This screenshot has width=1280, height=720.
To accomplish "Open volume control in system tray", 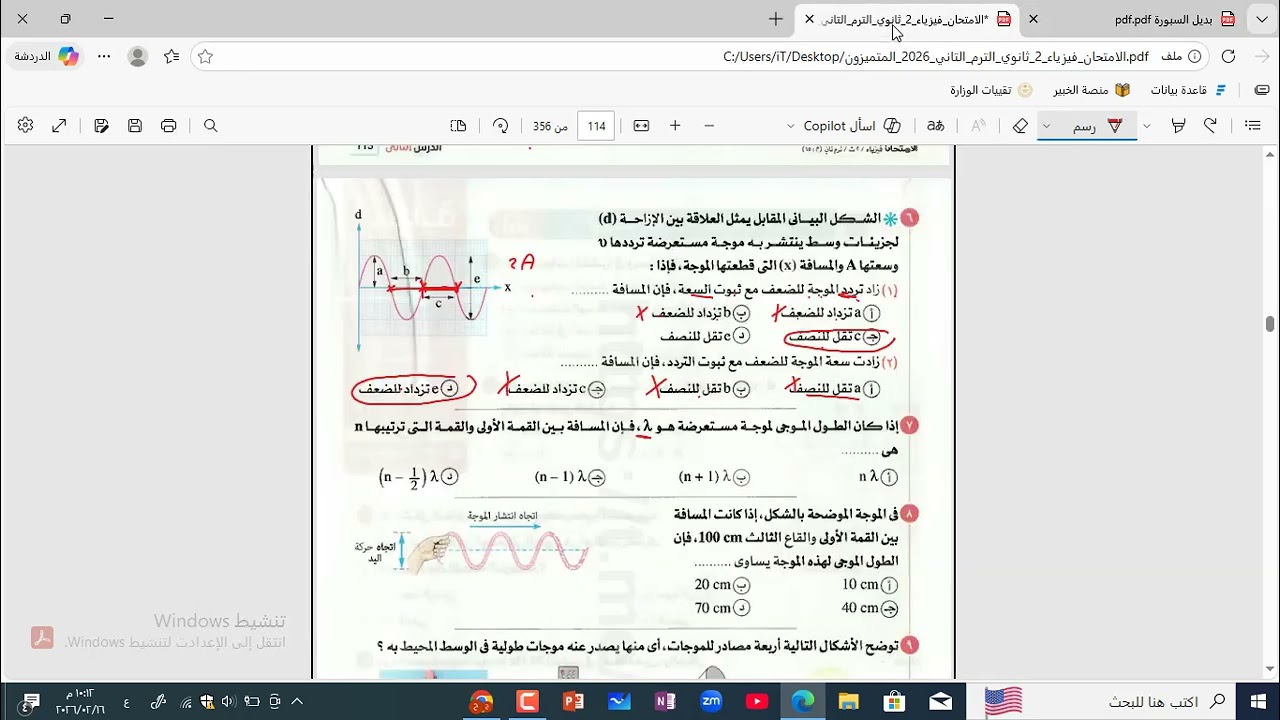I will click(228, 702).
